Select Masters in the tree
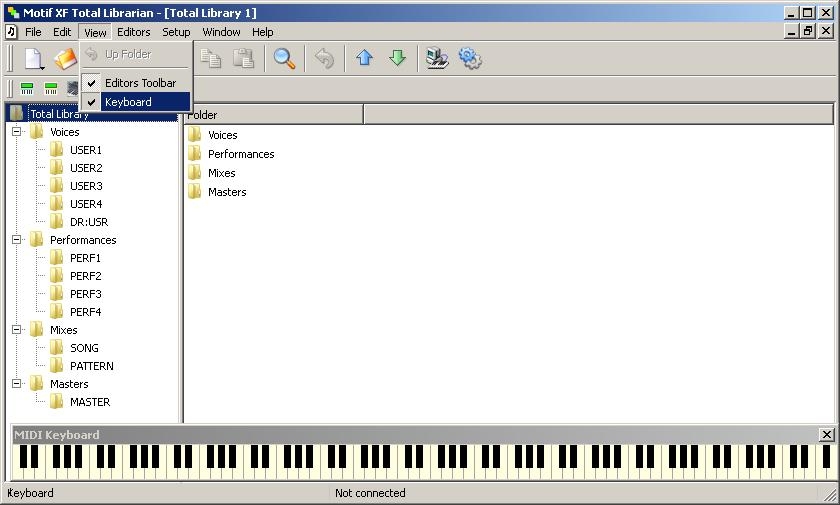The image size is (840, 505). 69,384
